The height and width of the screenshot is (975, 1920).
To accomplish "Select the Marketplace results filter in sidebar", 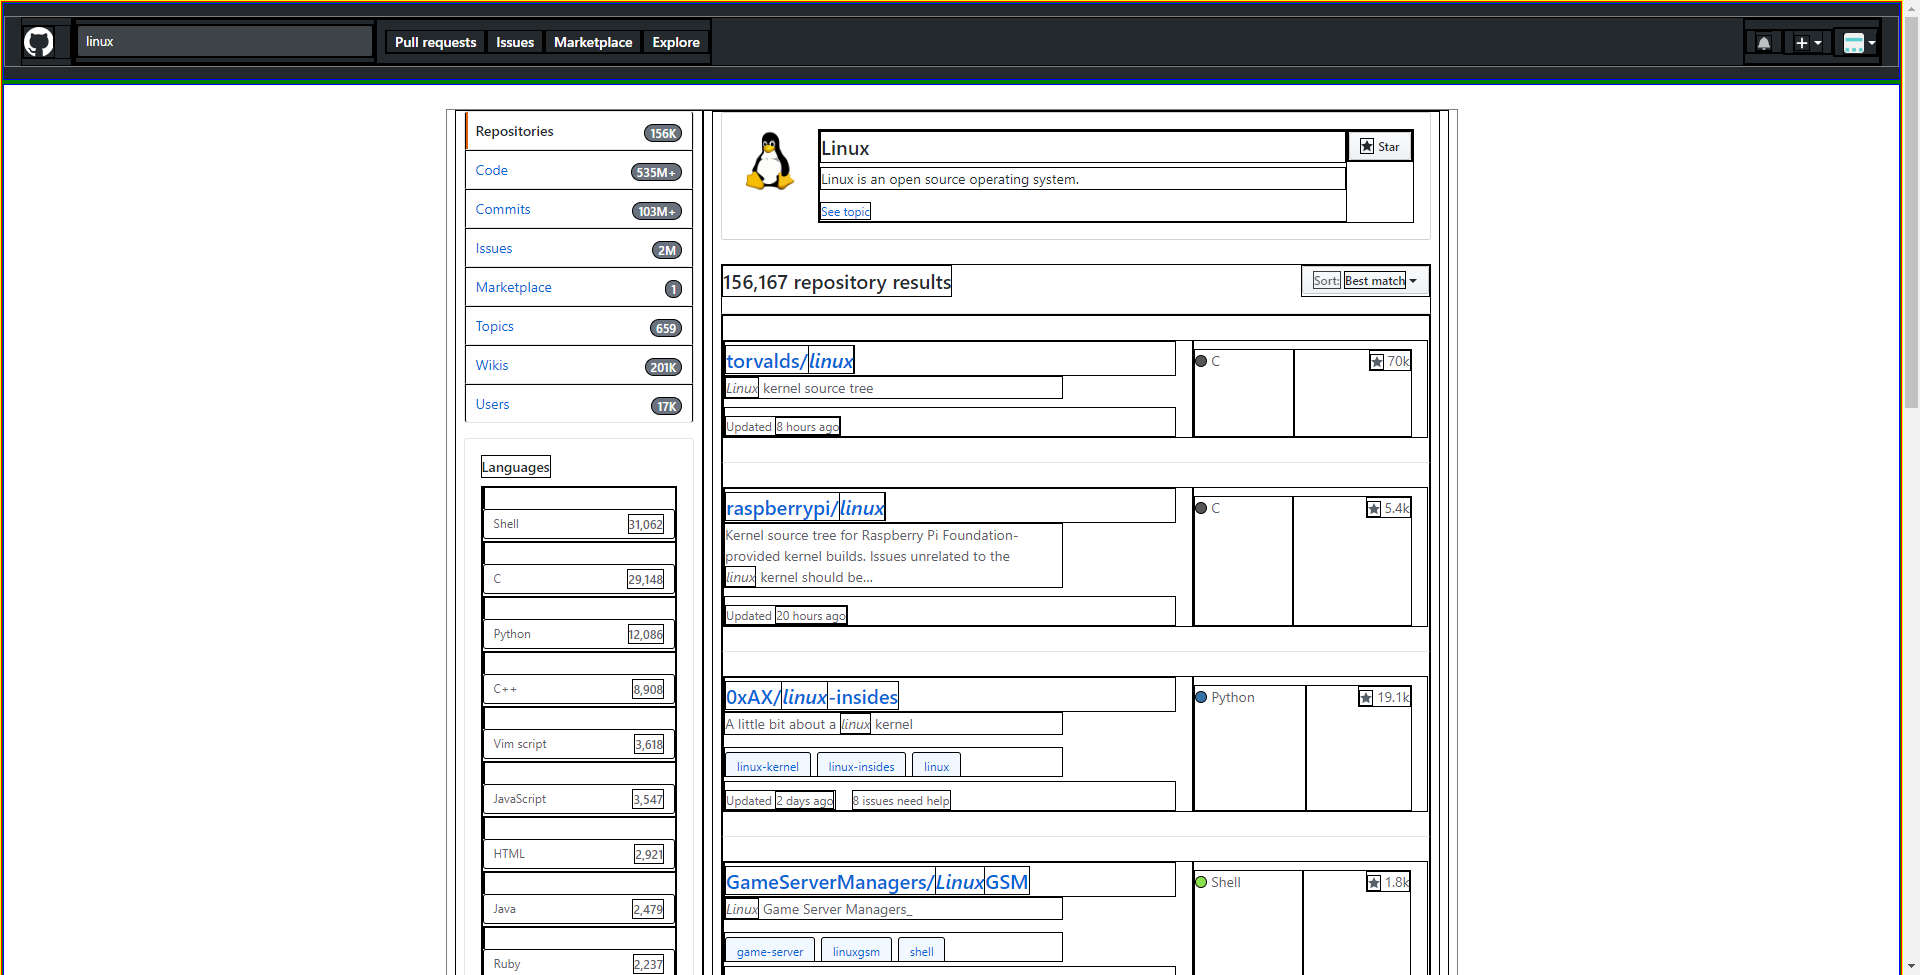I will 578,288.
